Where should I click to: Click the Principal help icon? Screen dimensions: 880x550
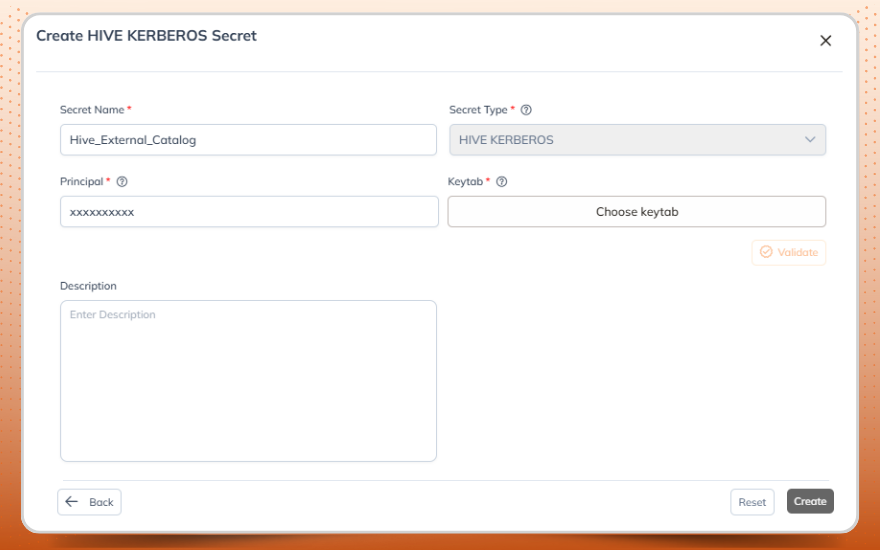tap(122, 182)
